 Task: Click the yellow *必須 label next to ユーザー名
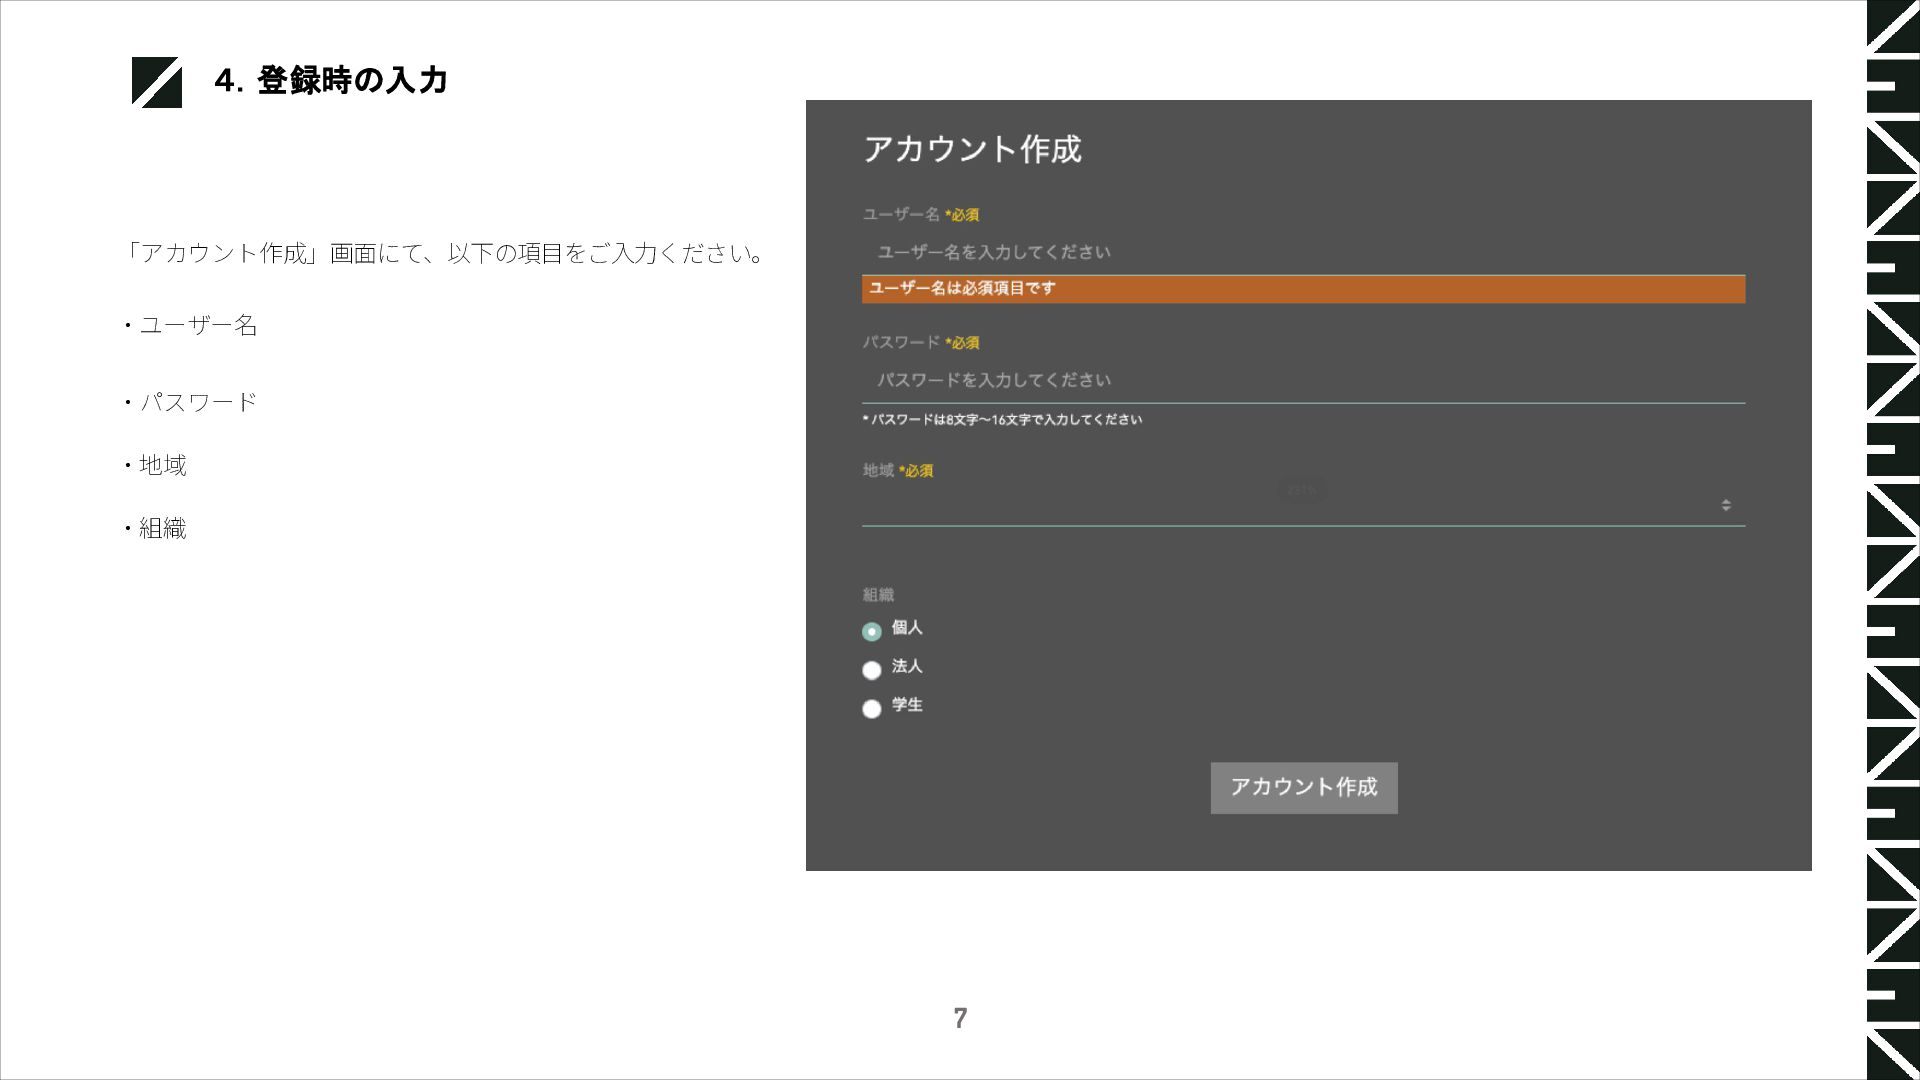click(962, 215)
